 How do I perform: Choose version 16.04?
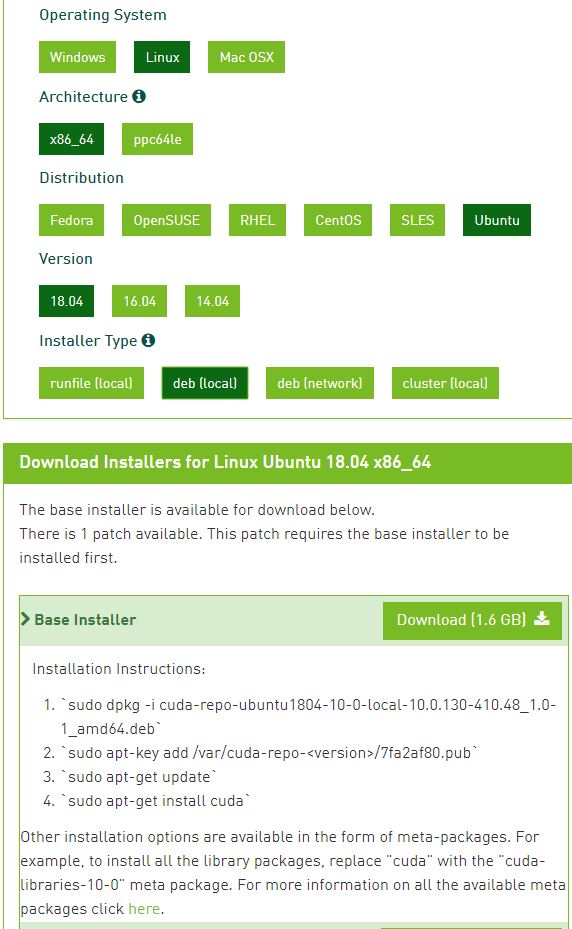click(x=139, y=301)
